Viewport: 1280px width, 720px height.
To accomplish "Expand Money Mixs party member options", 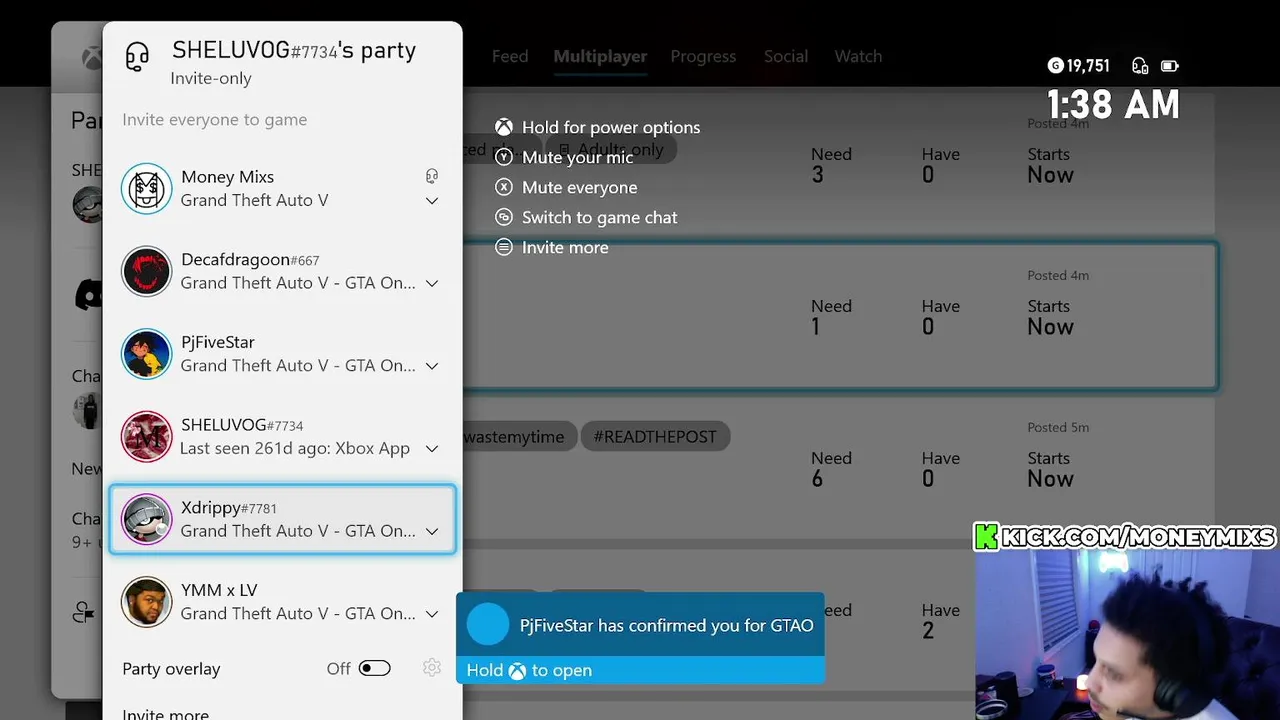I will tap(432, 201).
